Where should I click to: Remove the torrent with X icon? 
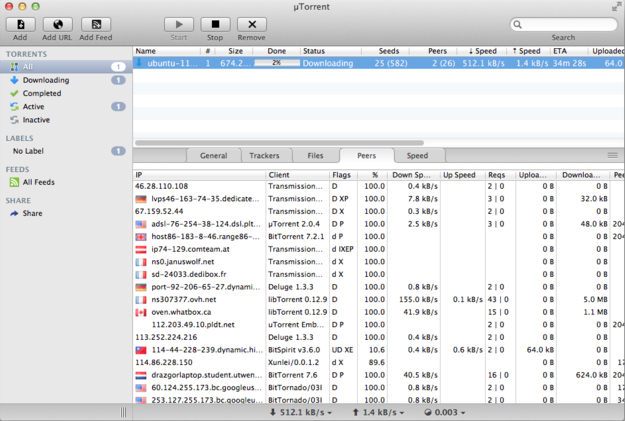252,24
